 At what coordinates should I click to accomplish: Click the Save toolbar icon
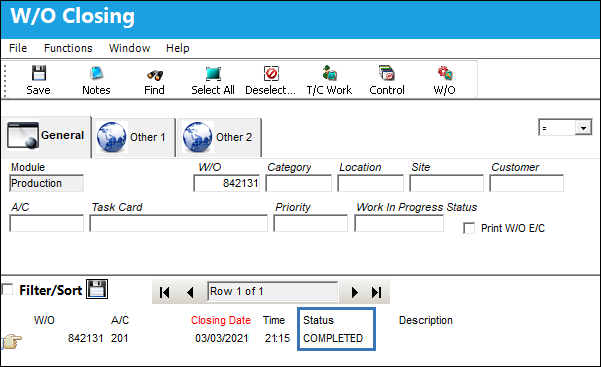(39, 73)
